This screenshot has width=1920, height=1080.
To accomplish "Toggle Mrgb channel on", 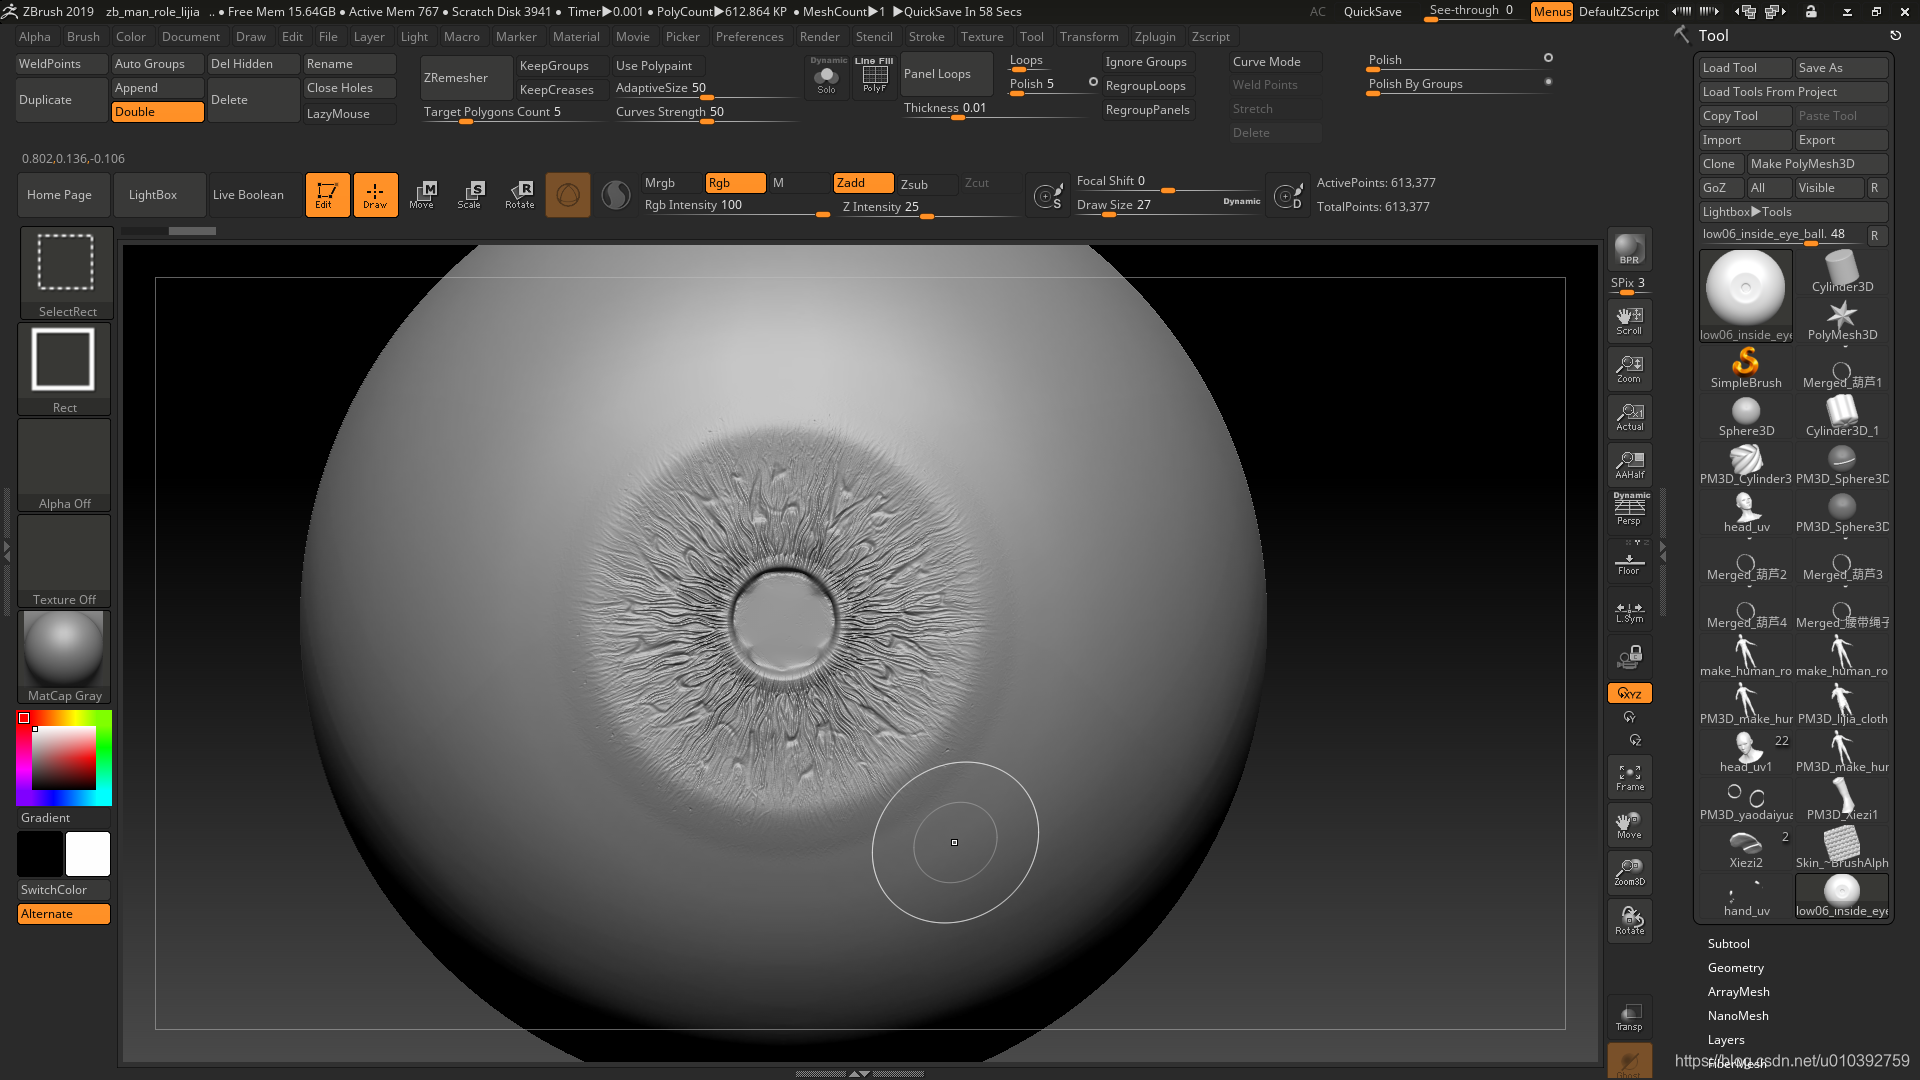I will pyautogui.click(x=661, y=182).
